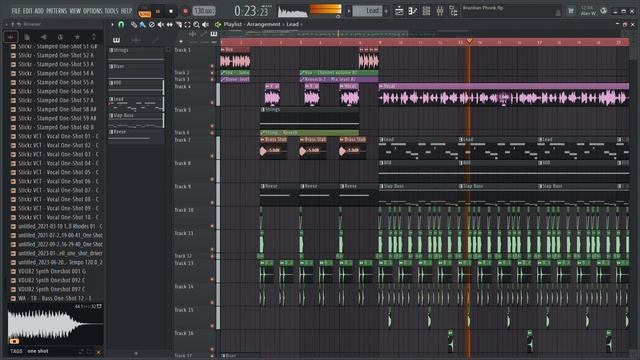The width and height of the screenshot is (640, 360).
Task: Clear the tag search with X icon
Action: (x=99, y=351)
